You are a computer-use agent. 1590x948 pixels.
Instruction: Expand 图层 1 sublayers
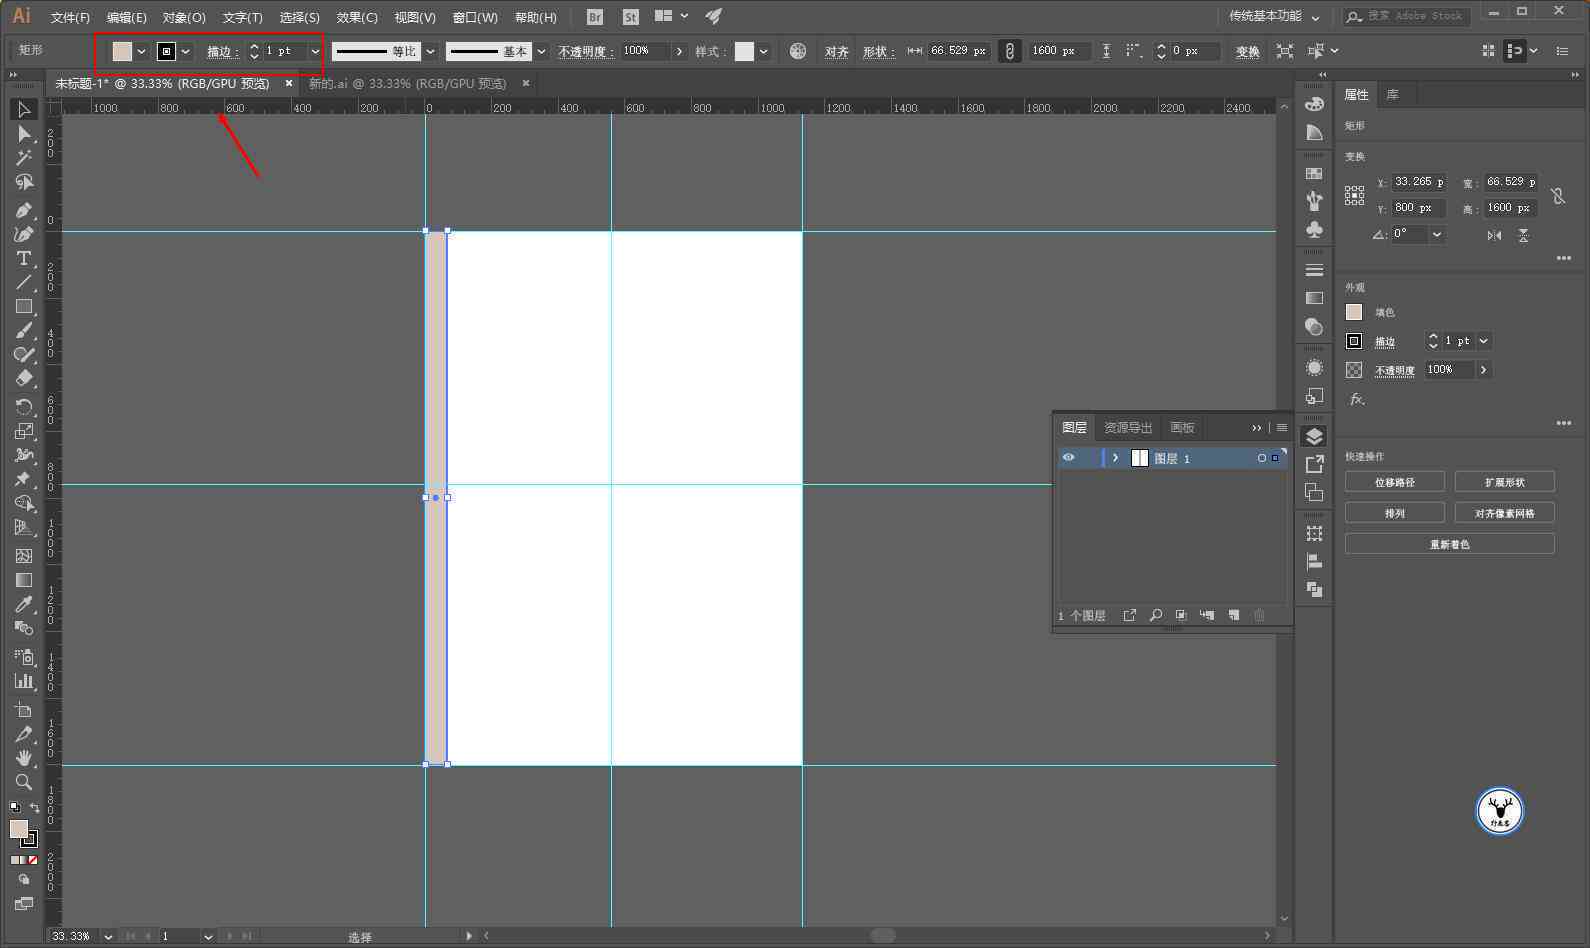click(x=1115, y=457)
